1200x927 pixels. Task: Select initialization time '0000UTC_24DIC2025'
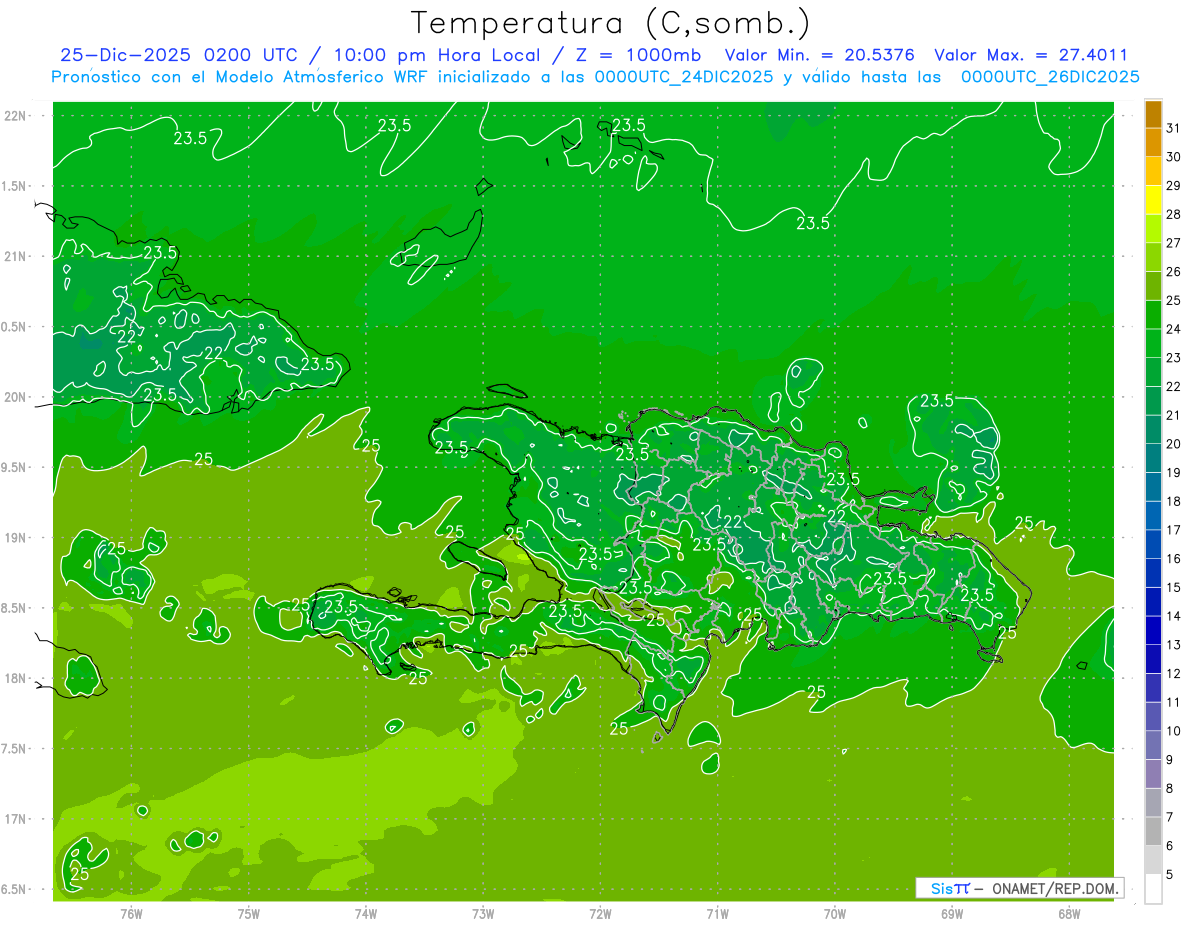coord(683,77)
